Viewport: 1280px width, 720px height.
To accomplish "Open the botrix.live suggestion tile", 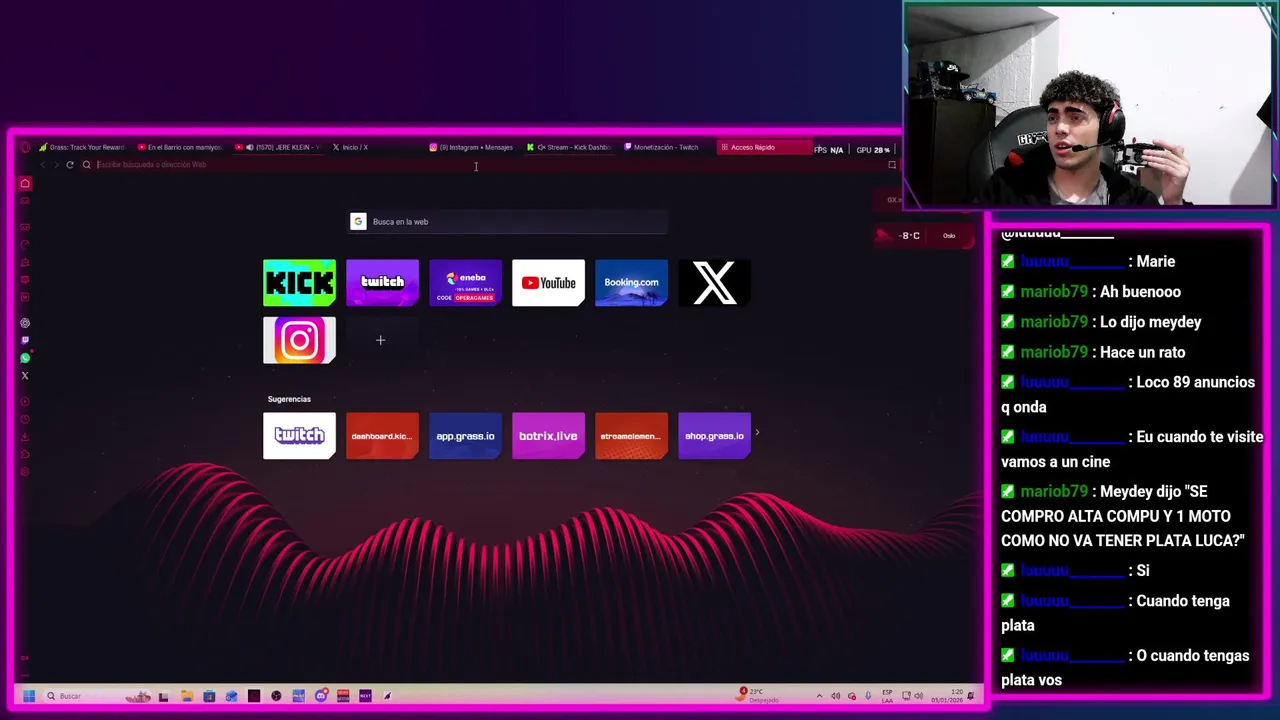I will coord(548,436).
